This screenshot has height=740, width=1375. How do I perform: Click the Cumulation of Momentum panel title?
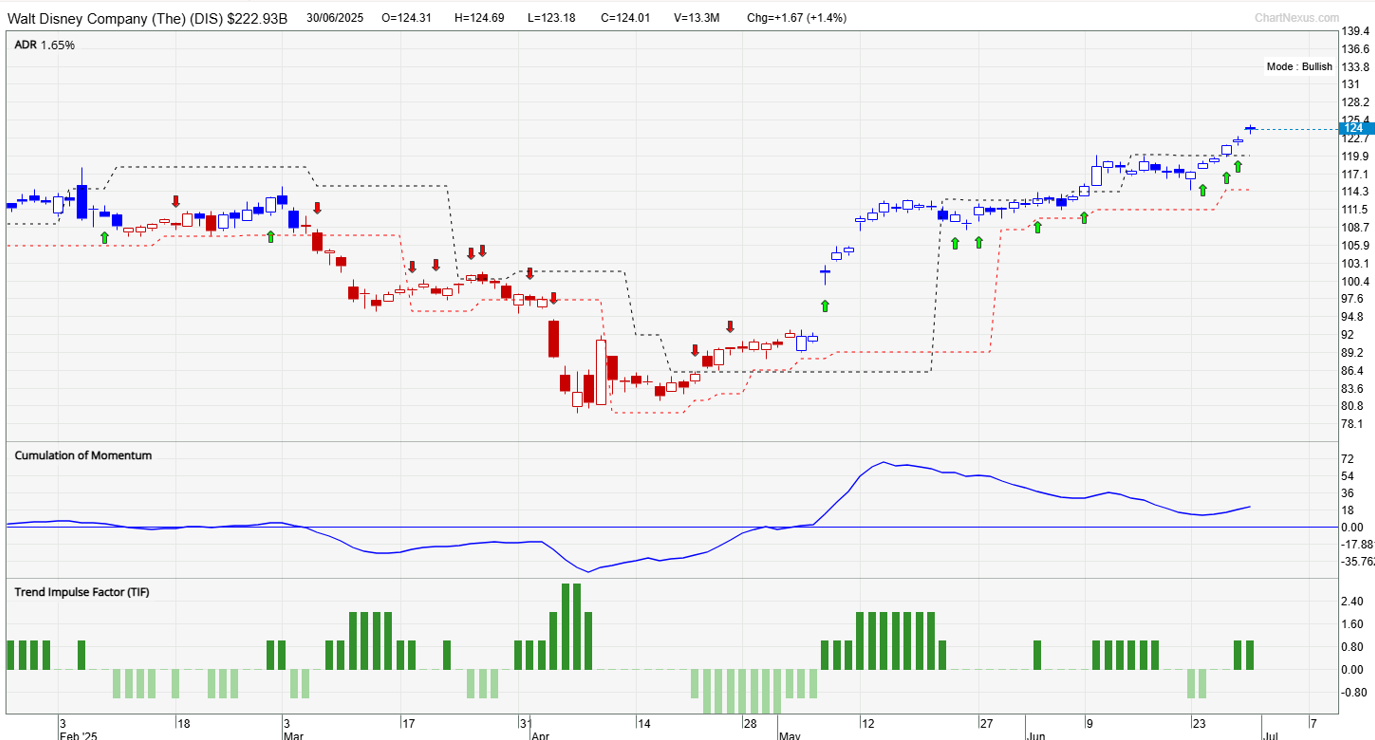pos(83,455)
